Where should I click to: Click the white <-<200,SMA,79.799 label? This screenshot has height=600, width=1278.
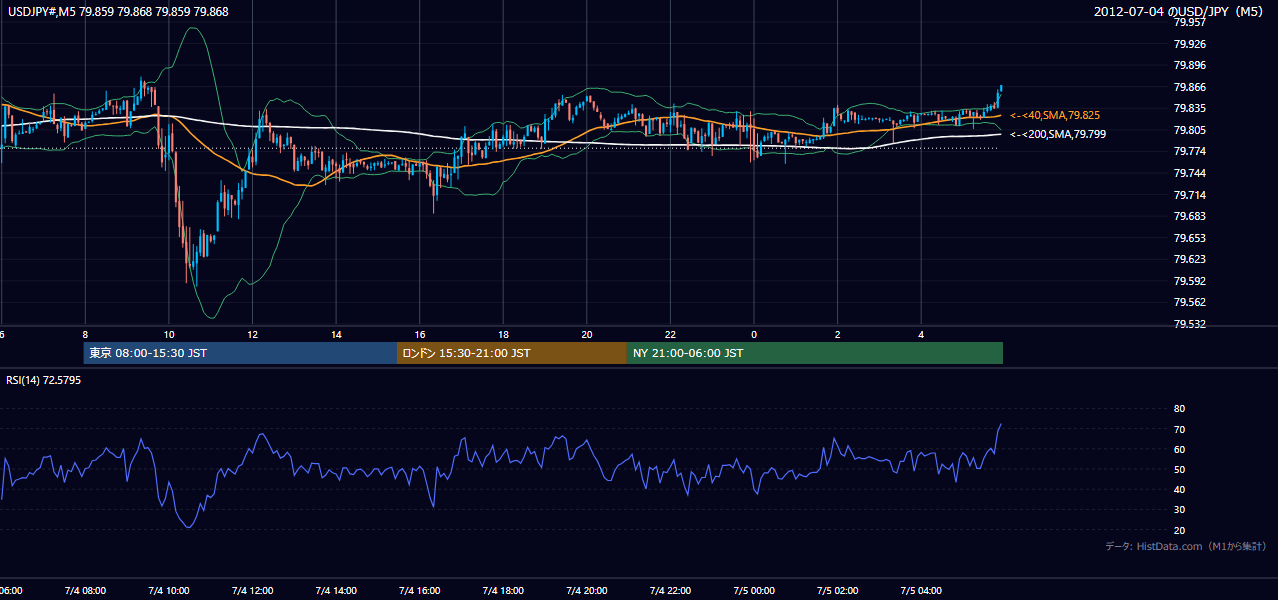coord(1057,134)
